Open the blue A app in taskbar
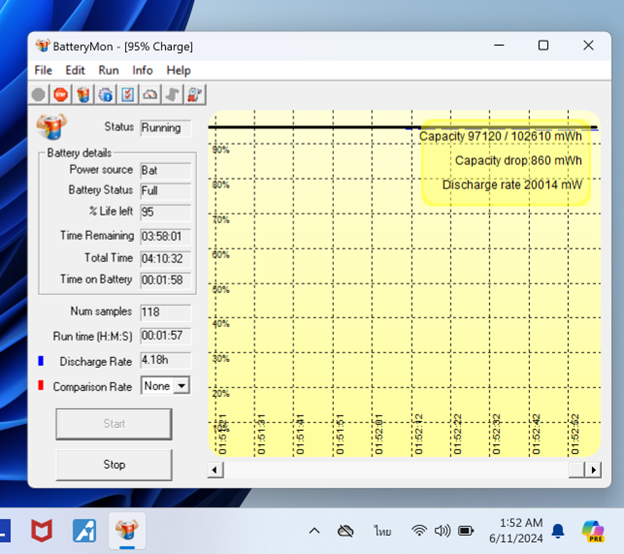The width and height of the screenshot is (624, 554). click(x=84, y=531)
